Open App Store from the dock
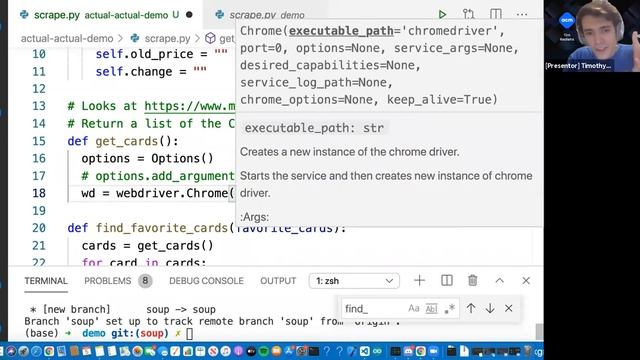Image resolution: width=640 pixels, height=360 pixels. pyautogui.click(x=289, y=351)
